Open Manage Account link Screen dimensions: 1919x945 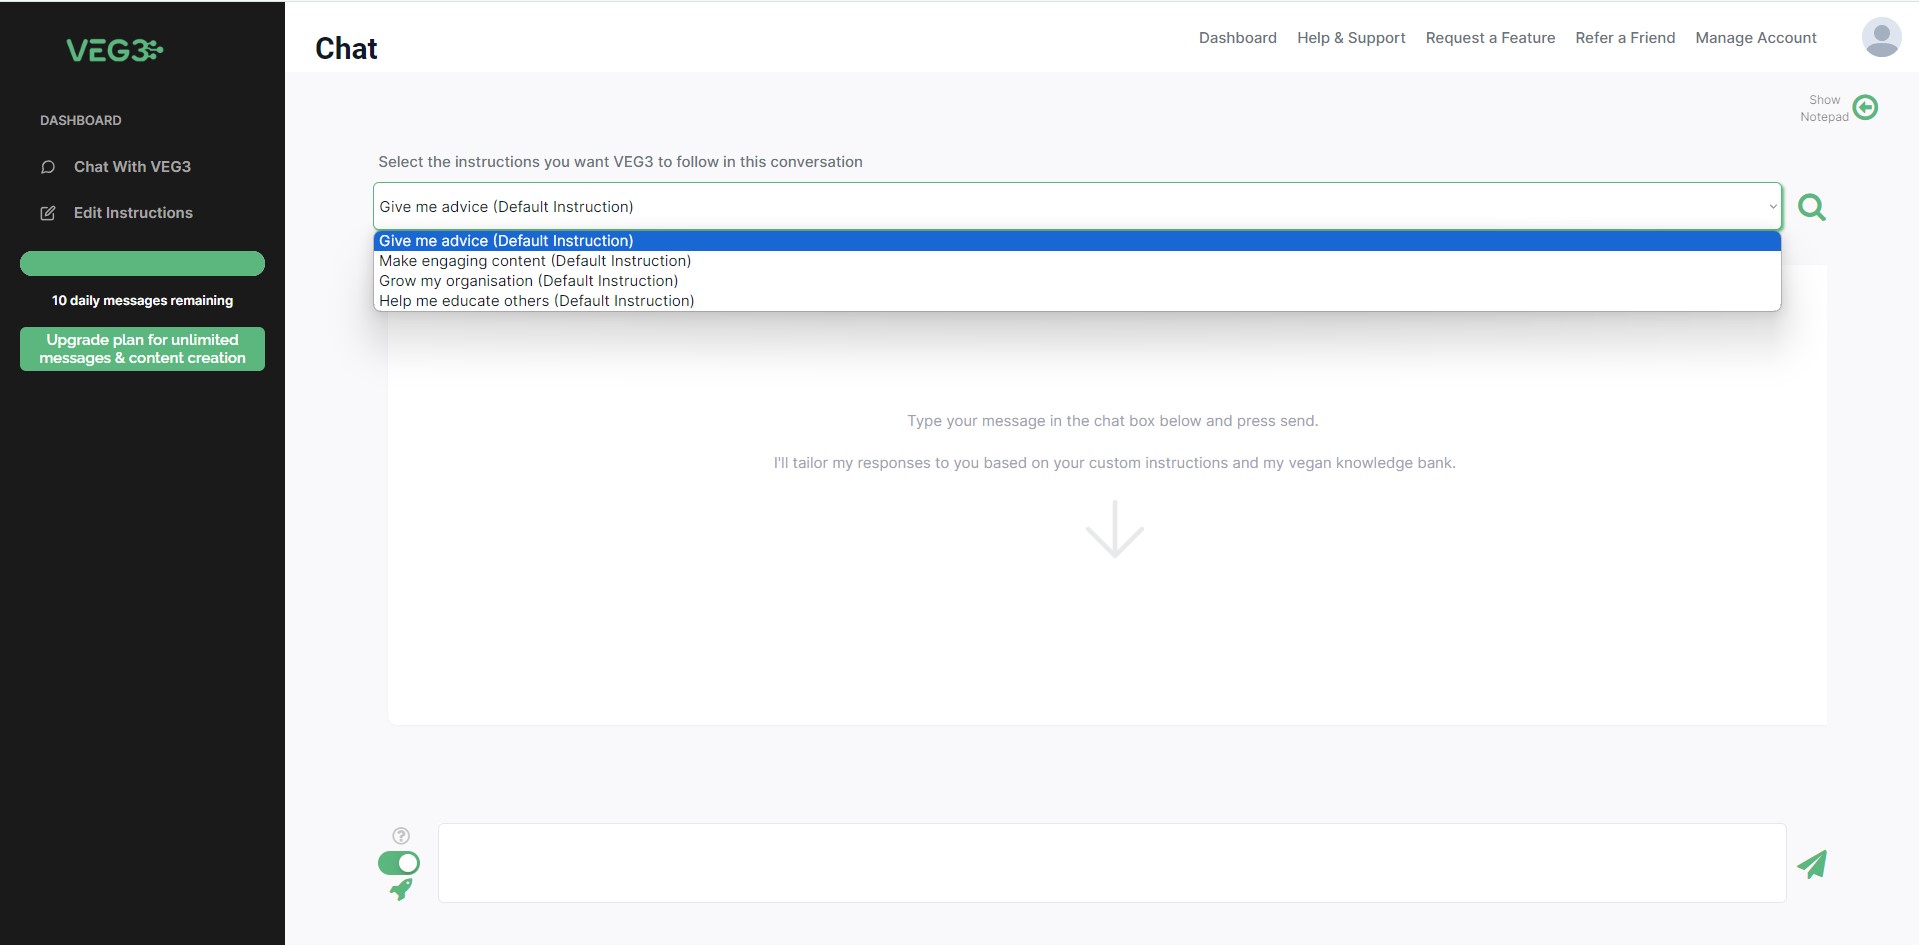[x=1756, y=38]
